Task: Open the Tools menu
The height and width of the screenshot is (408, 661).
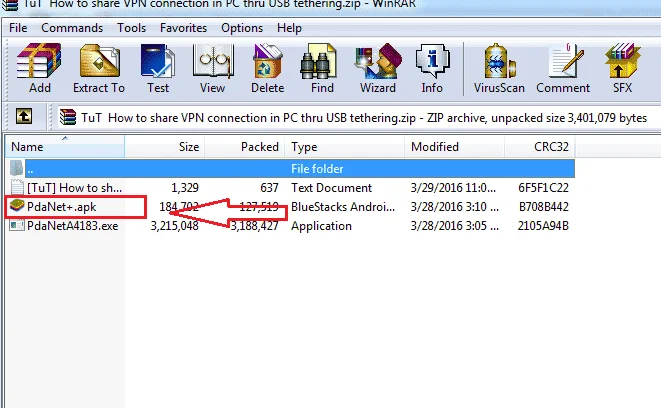Action: pyautogui.click(x=132, y=28)
